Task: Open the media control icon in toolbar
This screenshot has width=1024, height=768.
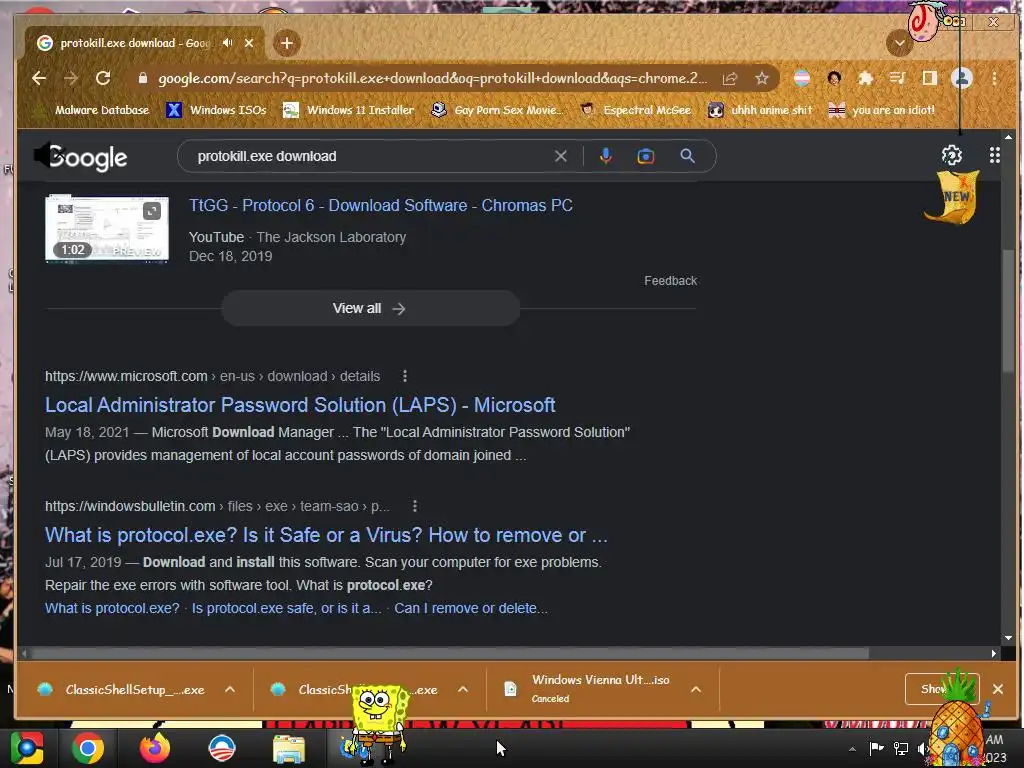Action: [897, 78]
